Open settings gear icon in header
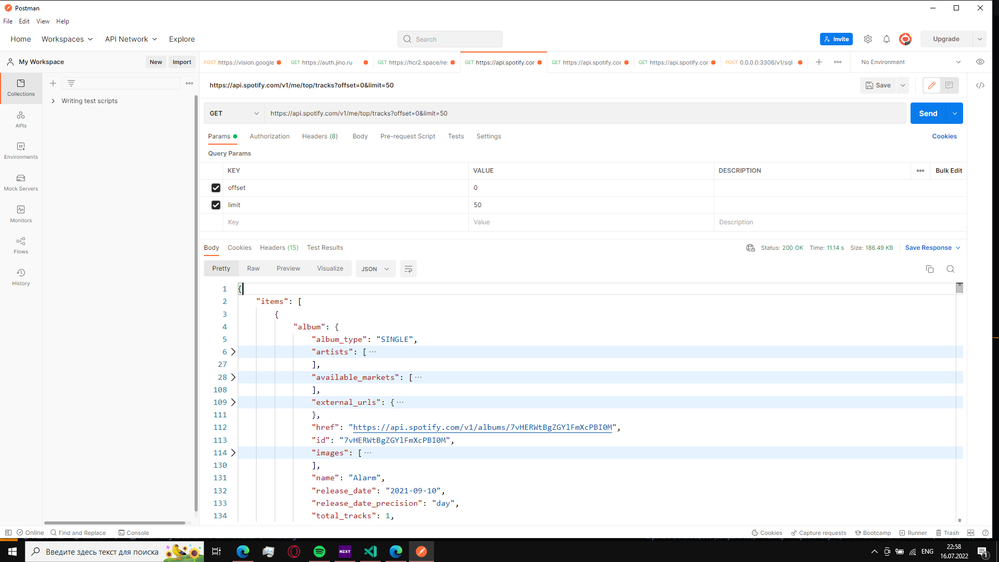 868,39
